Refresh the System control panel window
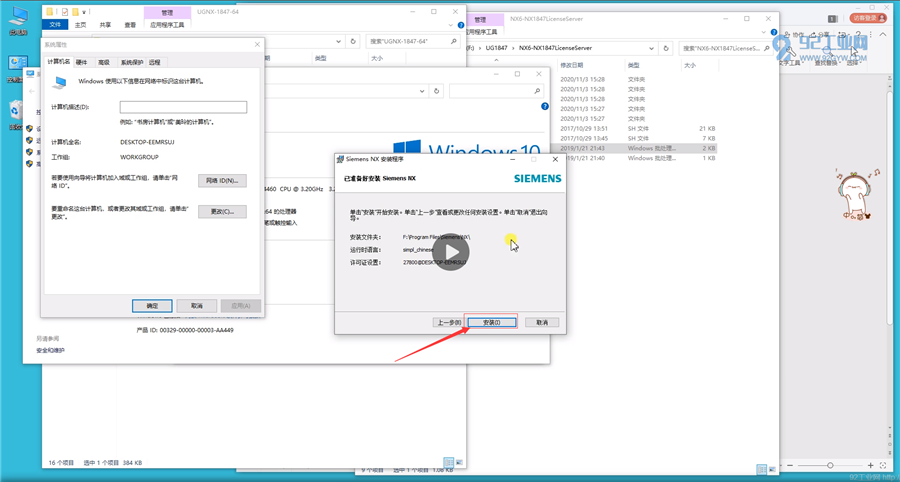The width and height of the screenshot is (900, 482). click(x=437, y=91)
